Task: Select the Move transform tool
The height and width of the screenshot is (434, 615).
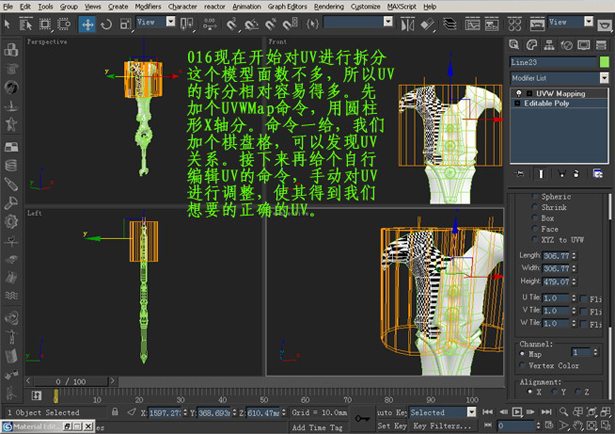Action: point(88,23)
